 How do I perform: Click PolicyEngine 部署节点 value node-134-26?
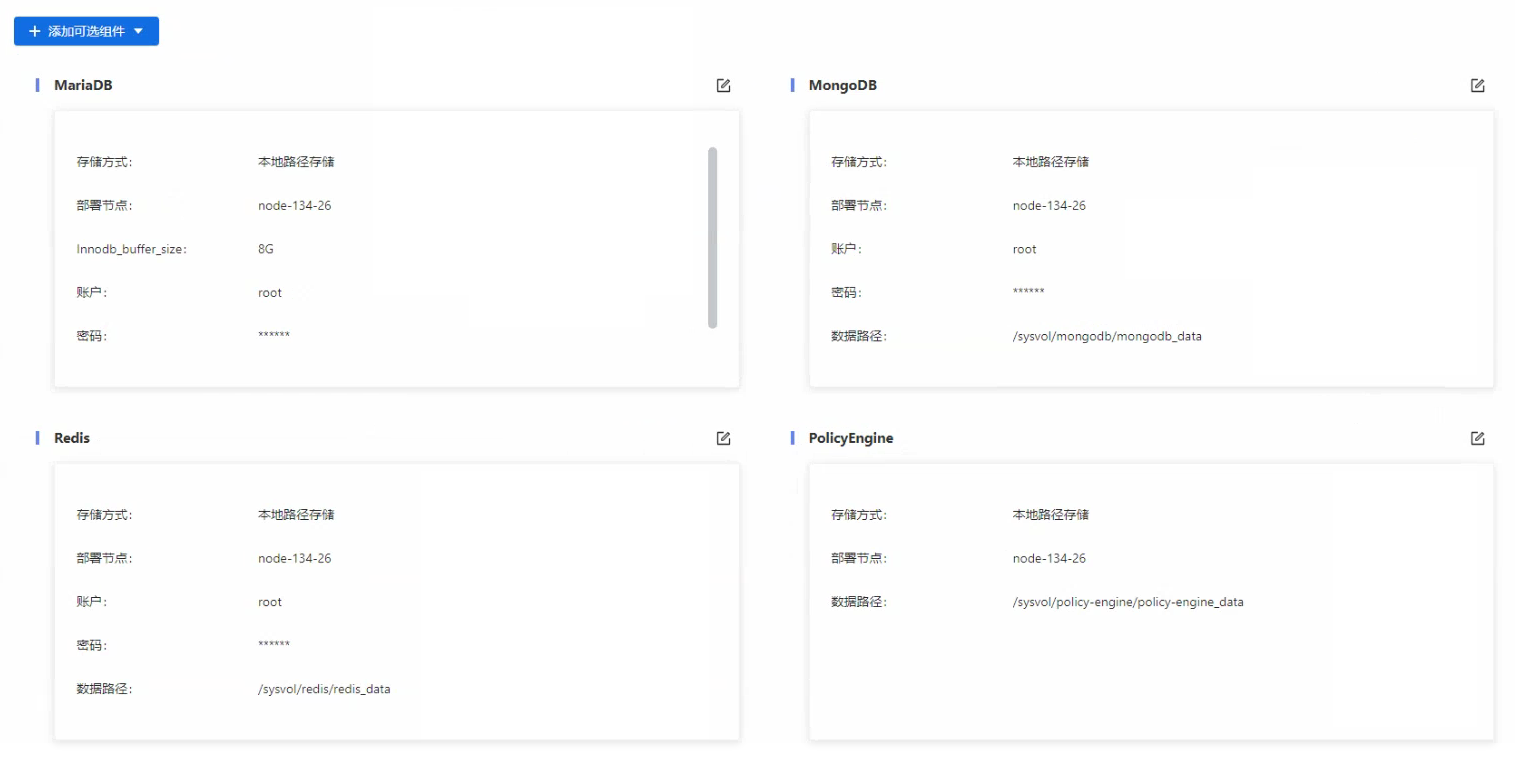point(1049,558)
